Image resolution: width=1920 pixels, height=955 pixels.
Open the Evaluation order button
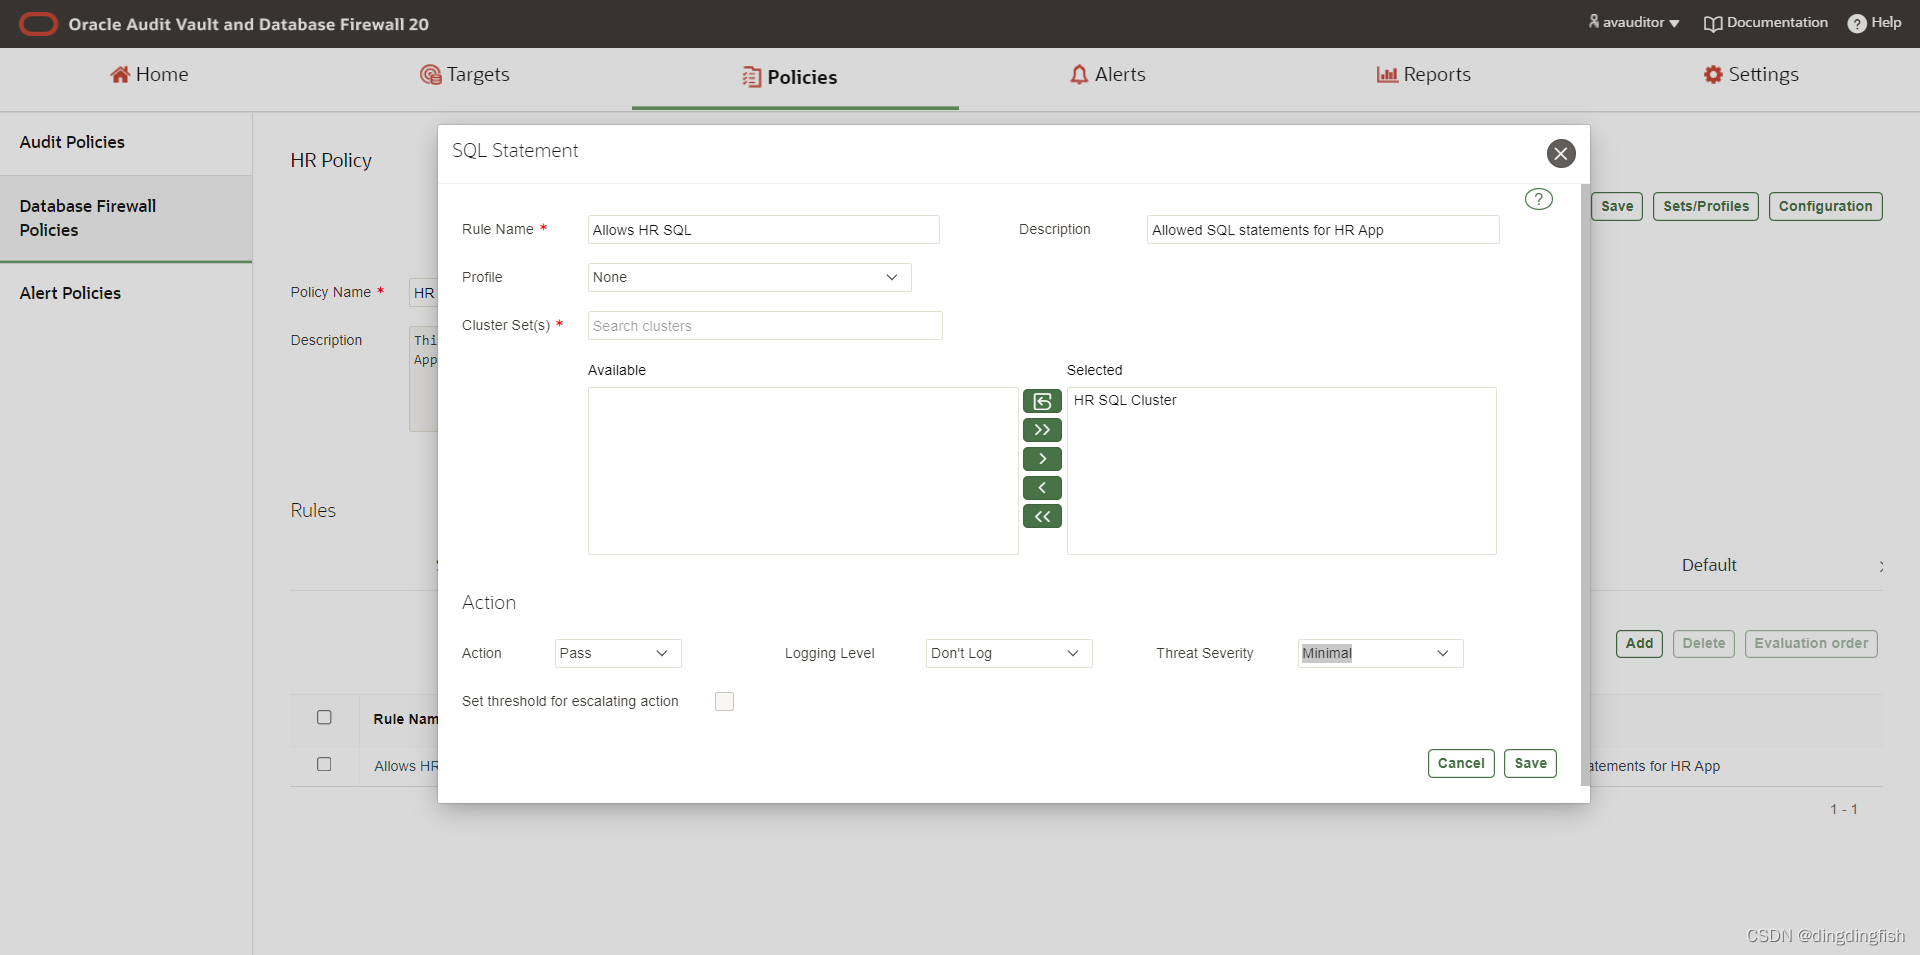(x=1811, y=643)
